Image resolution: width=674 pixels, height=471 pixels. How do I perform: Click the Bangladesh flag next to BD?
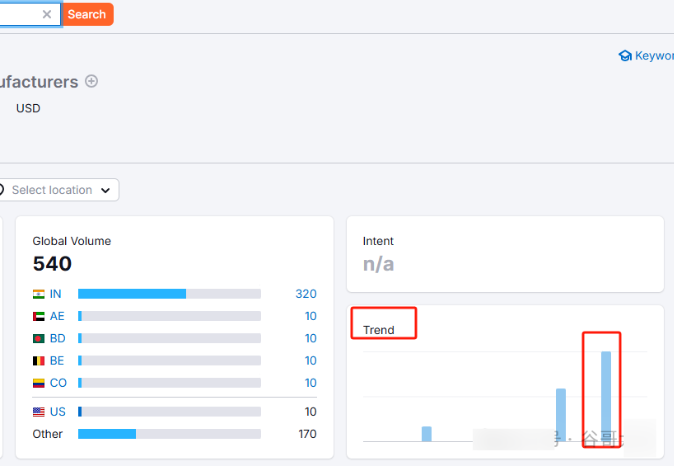39,338
